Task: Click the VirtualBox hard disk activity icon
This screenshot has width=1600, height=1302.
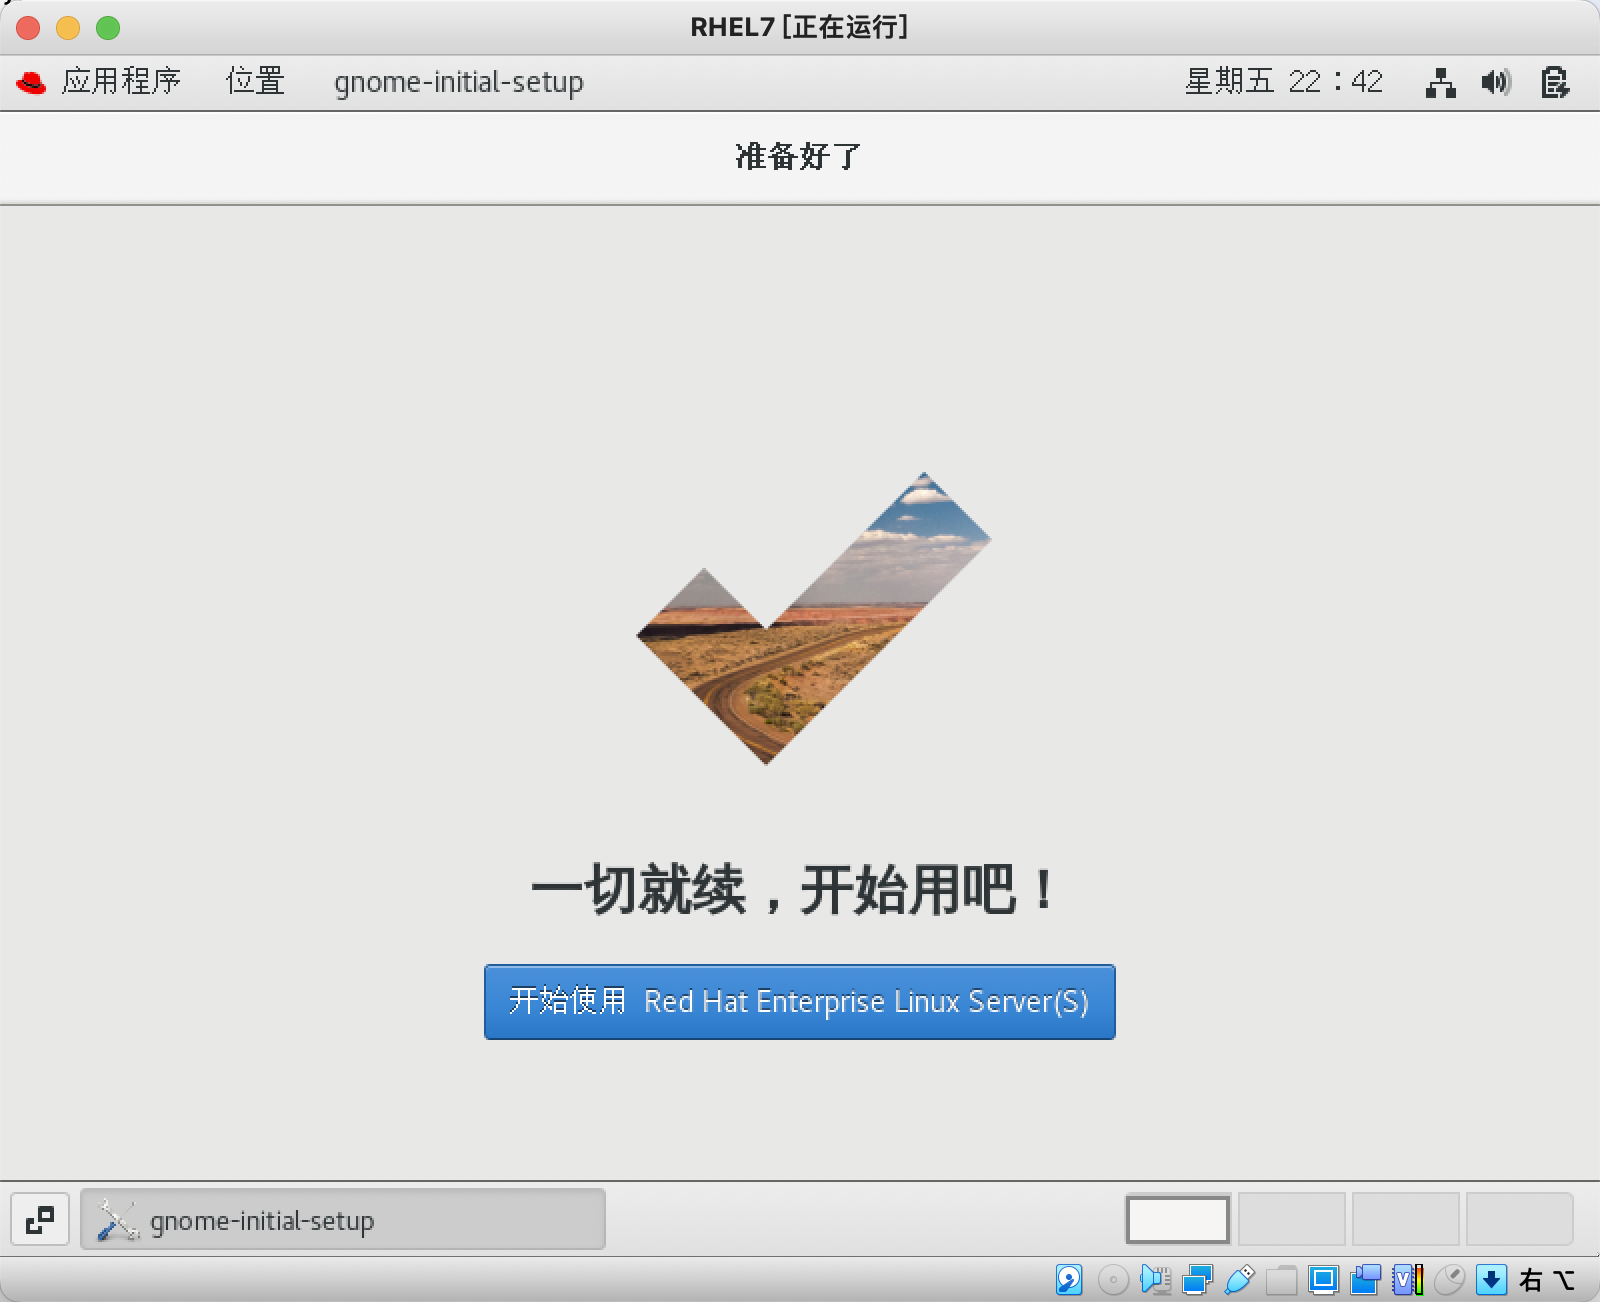Action: pos(1069,1280)
